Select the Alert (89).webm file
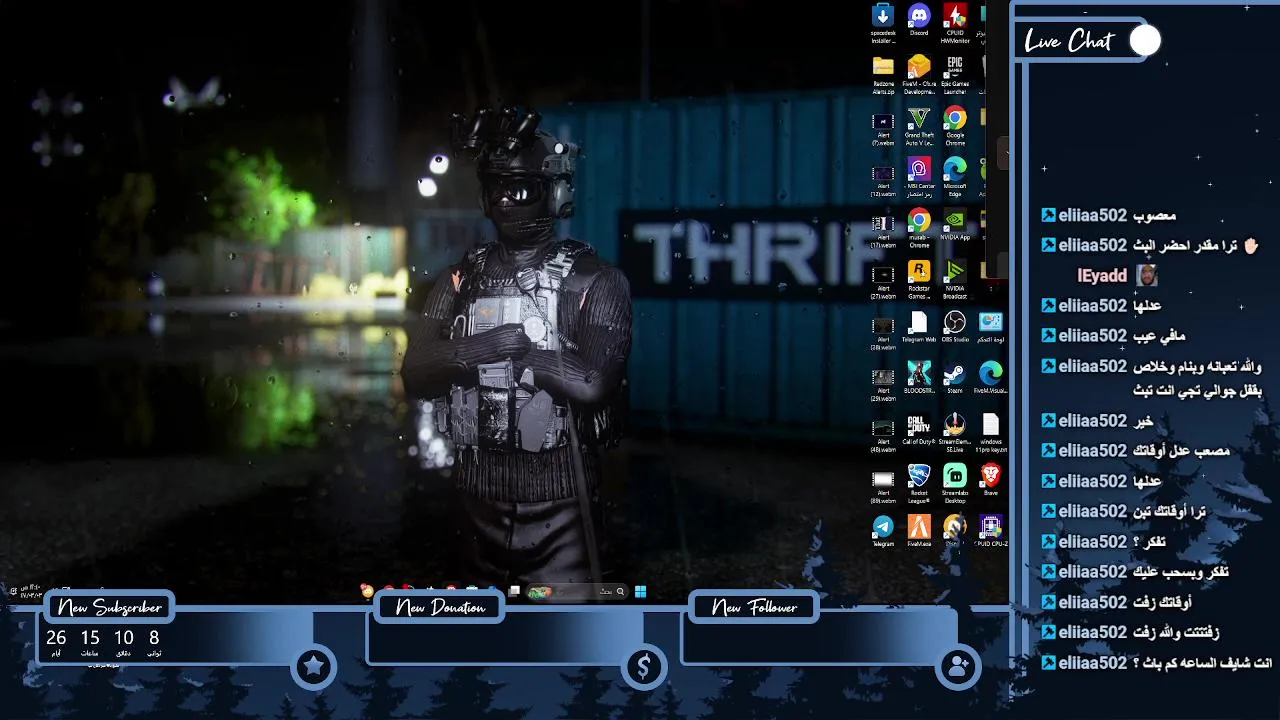This screenshot has height=720, width=1280. tap(883, 488)
